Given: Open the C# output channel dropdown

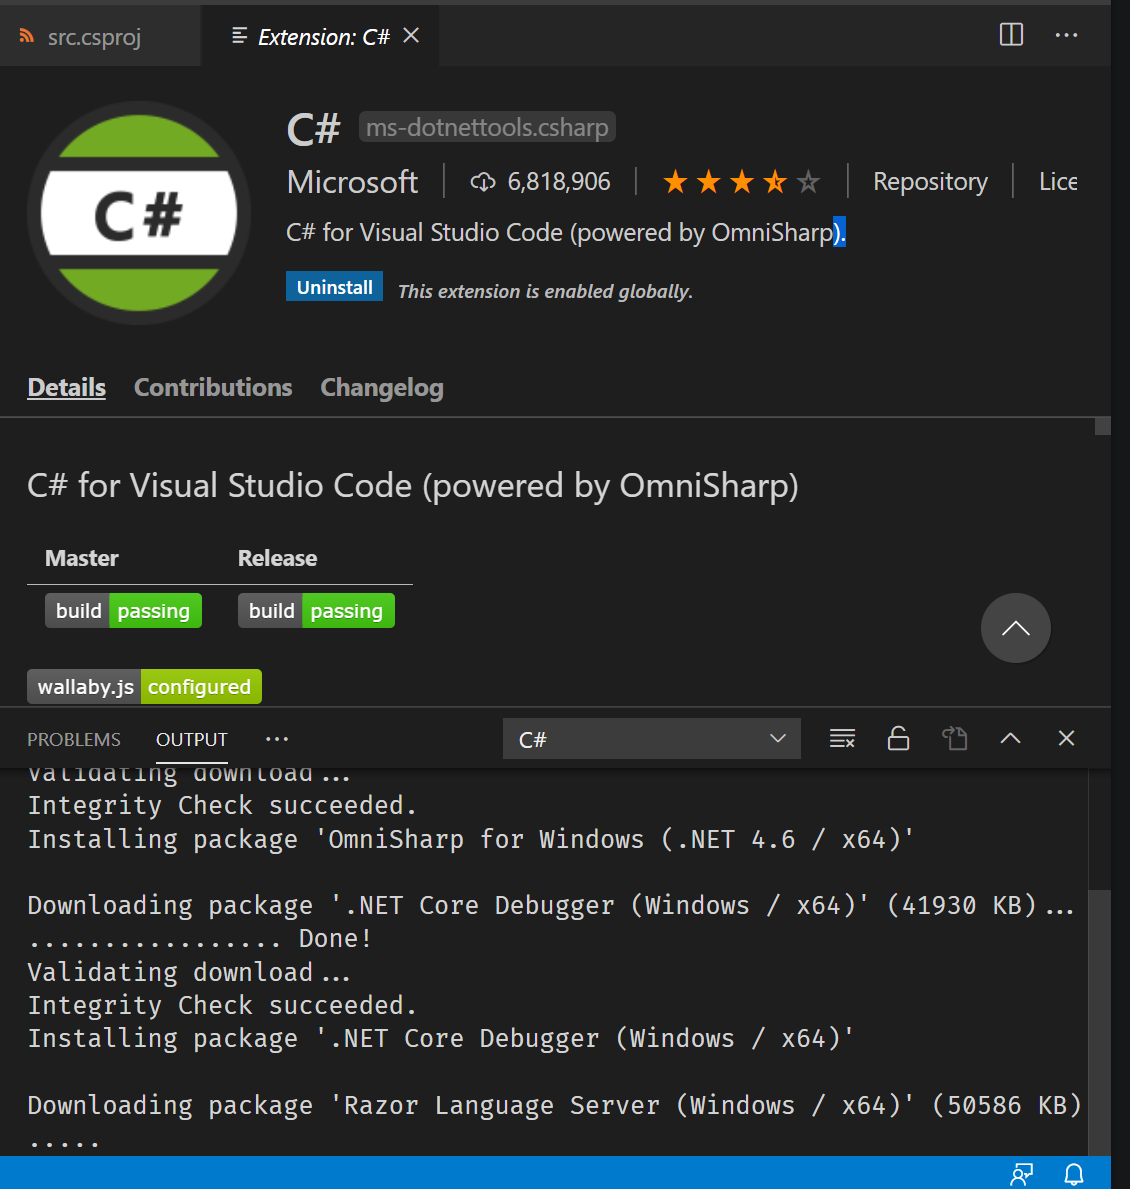Looking at the screenshot, I should (651, 739).
